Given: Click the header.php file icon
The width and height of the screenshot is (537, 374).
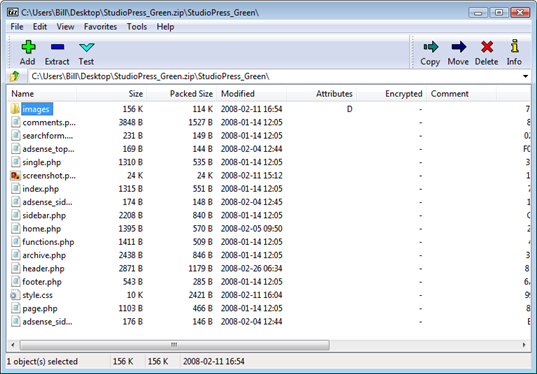Looking at the screenshot, I should (15, 269).
